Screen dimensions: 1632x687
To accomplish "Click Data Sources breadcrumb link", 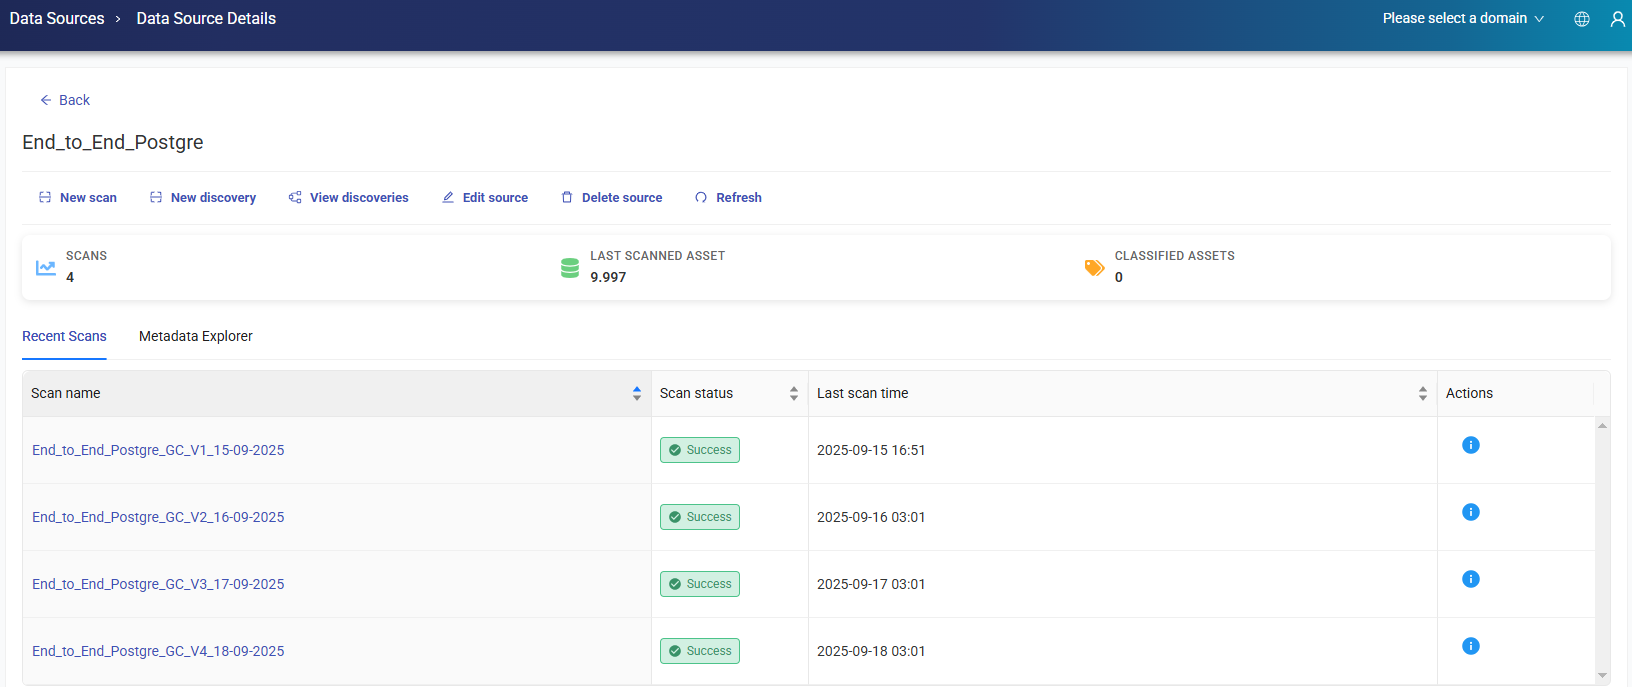I will point(57,19).
